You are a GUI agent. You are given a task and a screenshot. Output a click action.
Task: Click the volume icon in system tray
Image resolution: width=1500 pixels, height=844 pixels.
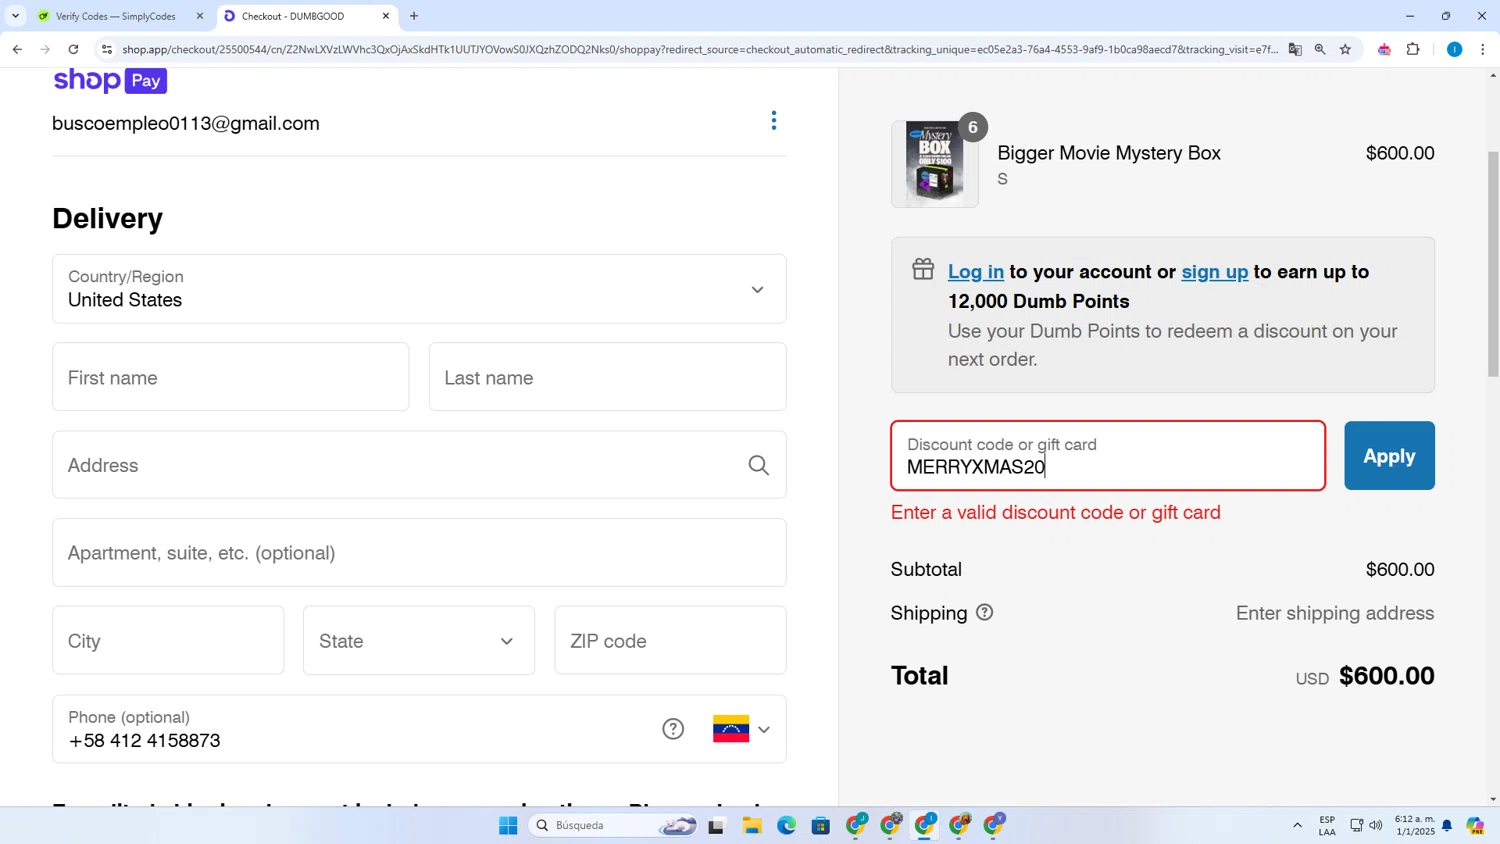pyautogui.click(x=1376, y=826)
